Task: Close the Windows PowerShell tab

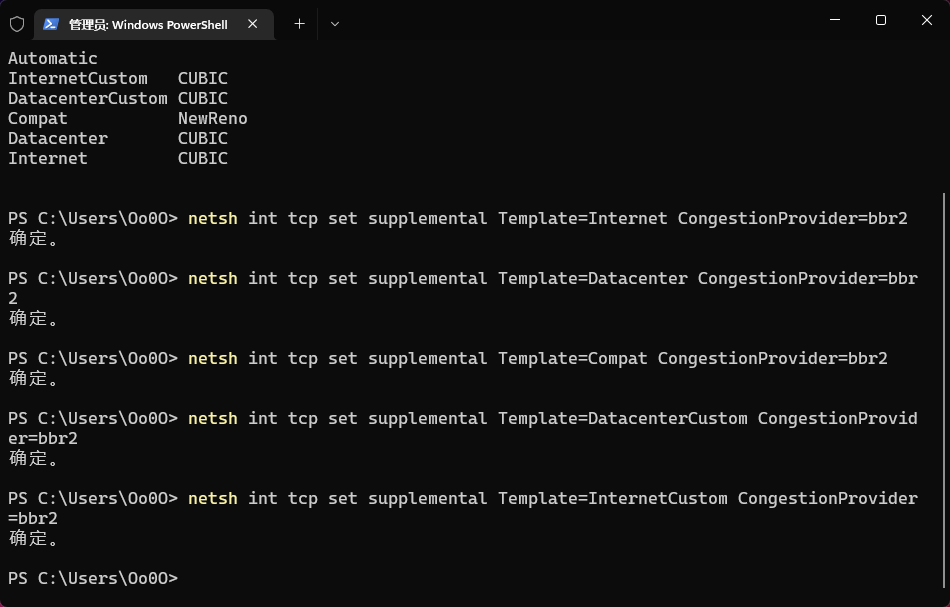Action: [253, 24]
